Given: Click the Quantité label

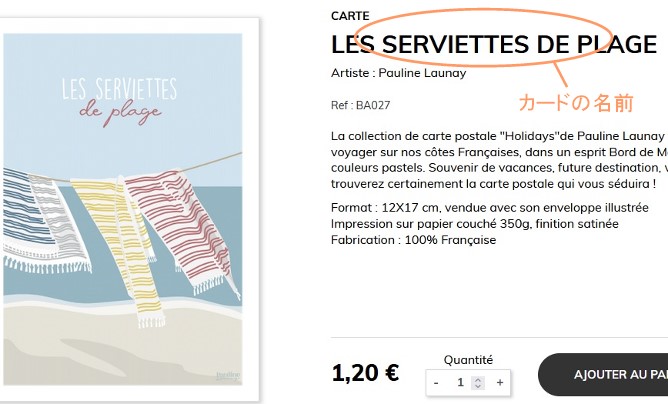Looking at the screenshot, I should click(468, 360).
